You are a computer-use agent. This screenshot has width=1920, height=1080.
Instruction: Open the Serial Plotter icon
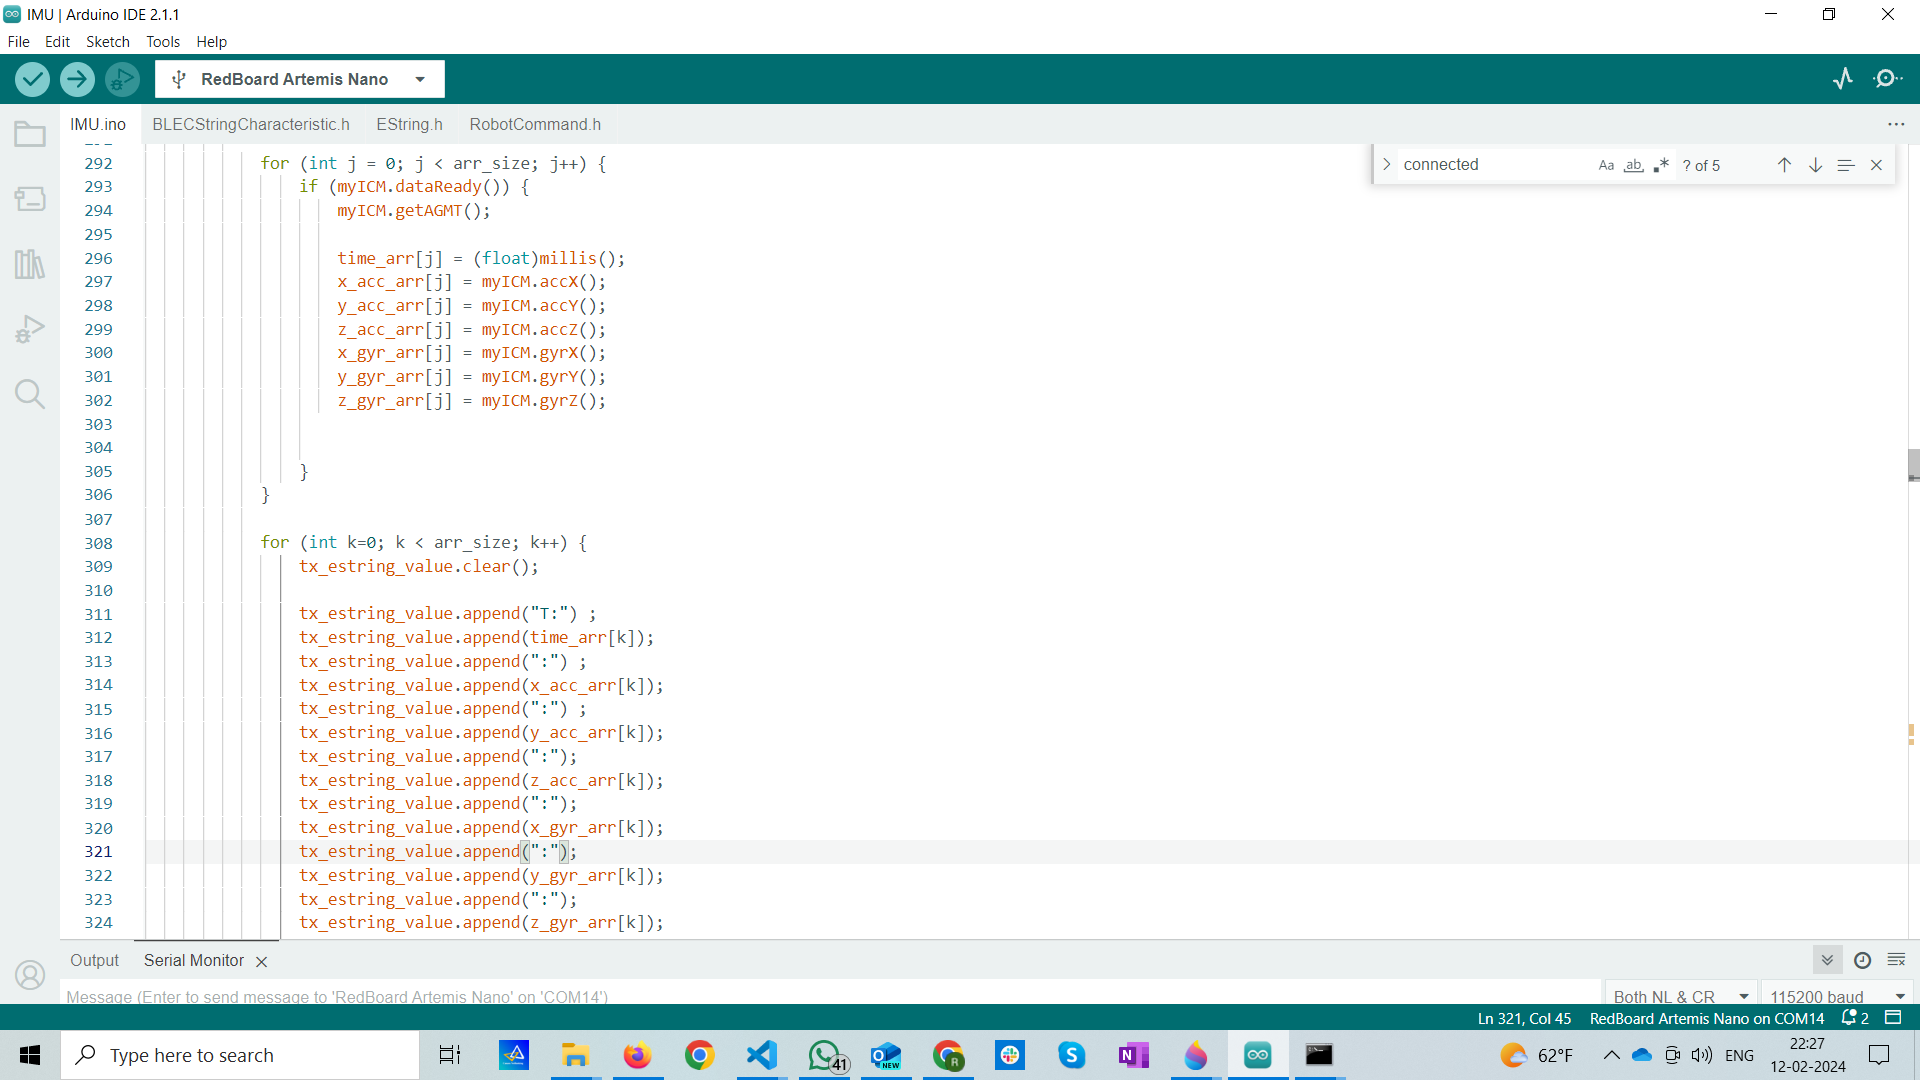[1843, 79]
